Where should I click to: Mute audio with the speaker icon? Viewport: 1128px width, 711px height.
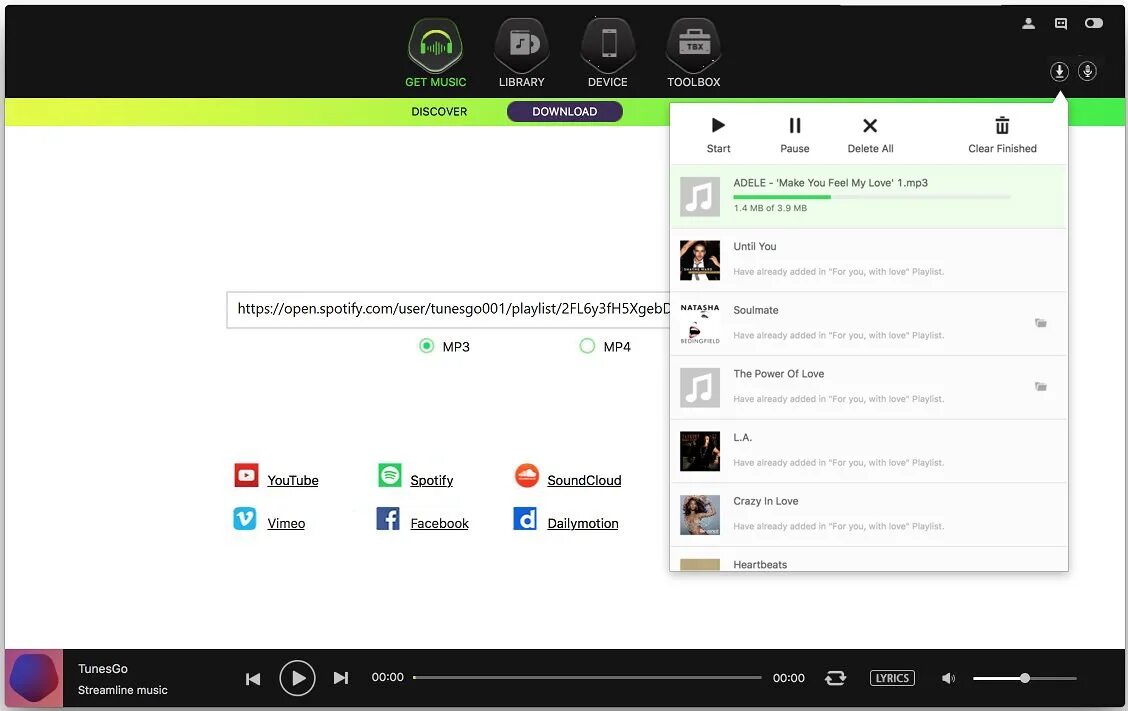[948, 678]
